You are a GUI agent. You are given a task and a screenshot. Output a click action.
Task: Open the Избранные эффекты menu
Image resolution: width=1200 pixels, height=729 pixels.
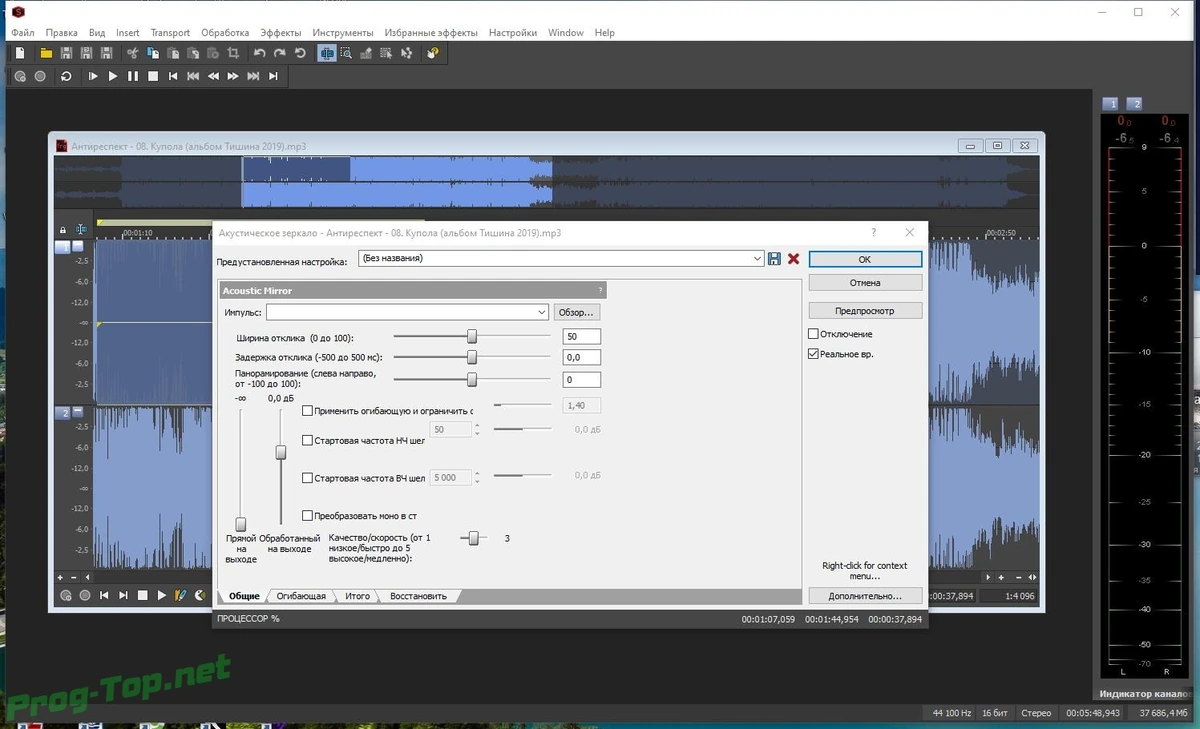click(429, 32)
